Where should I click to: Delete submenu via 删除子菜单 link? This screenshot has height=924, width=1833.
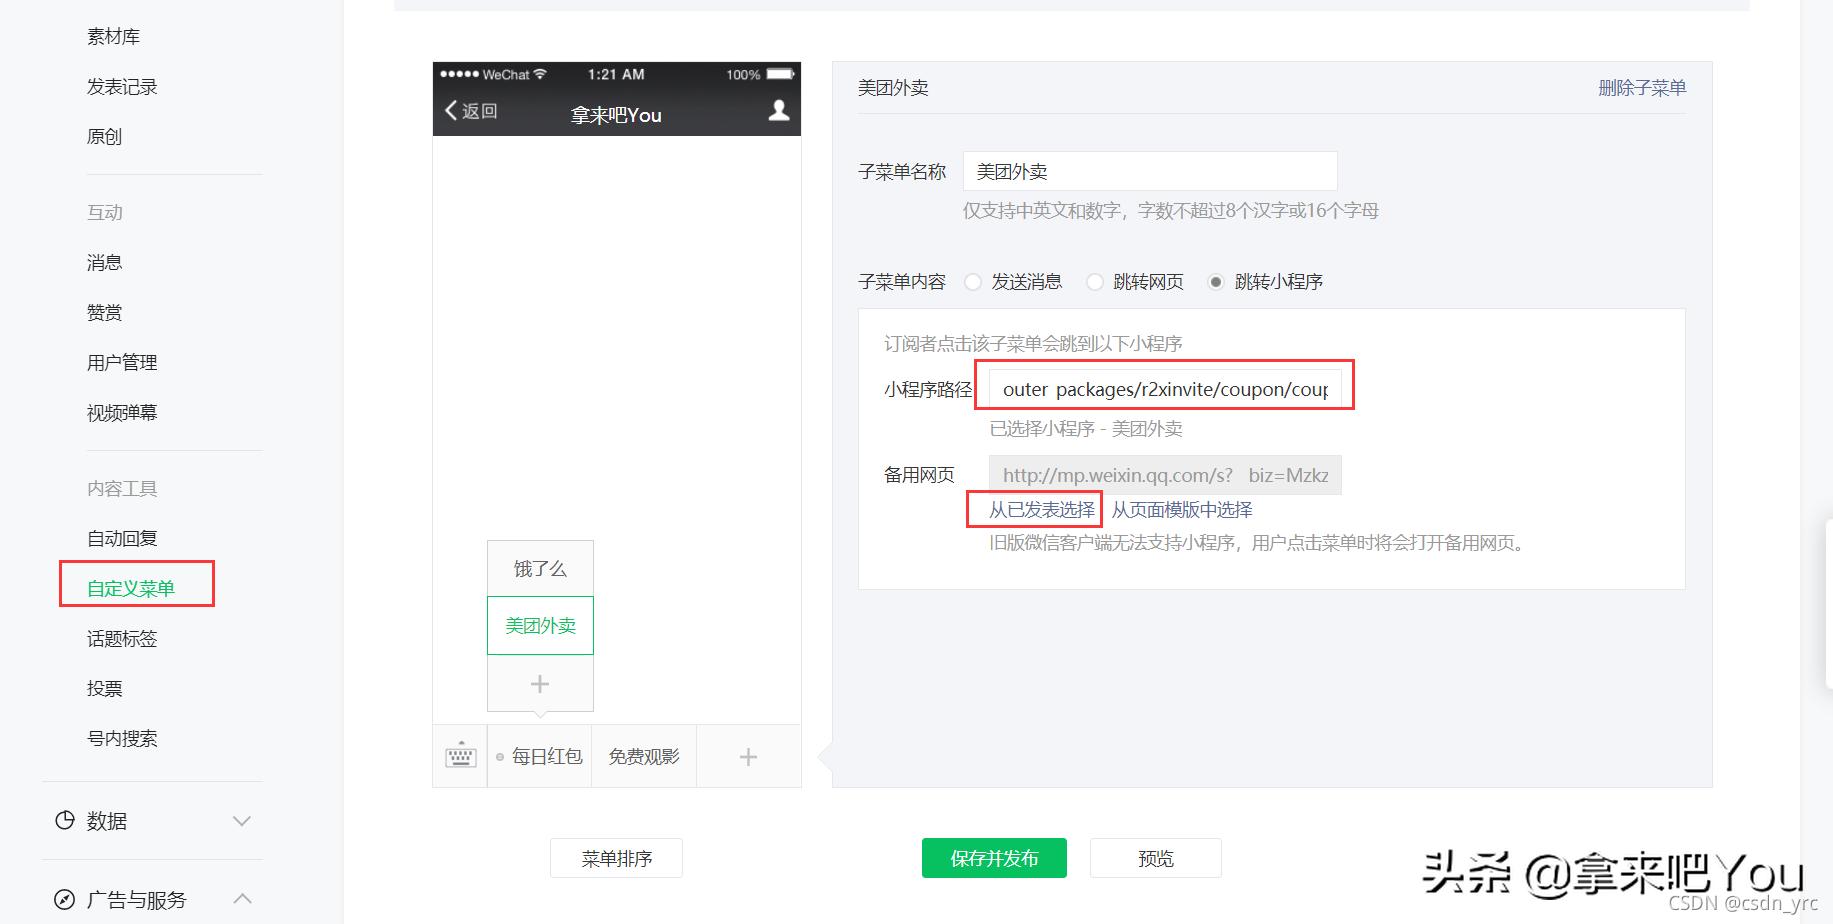pyautogui.click(x=1640, y=88)
